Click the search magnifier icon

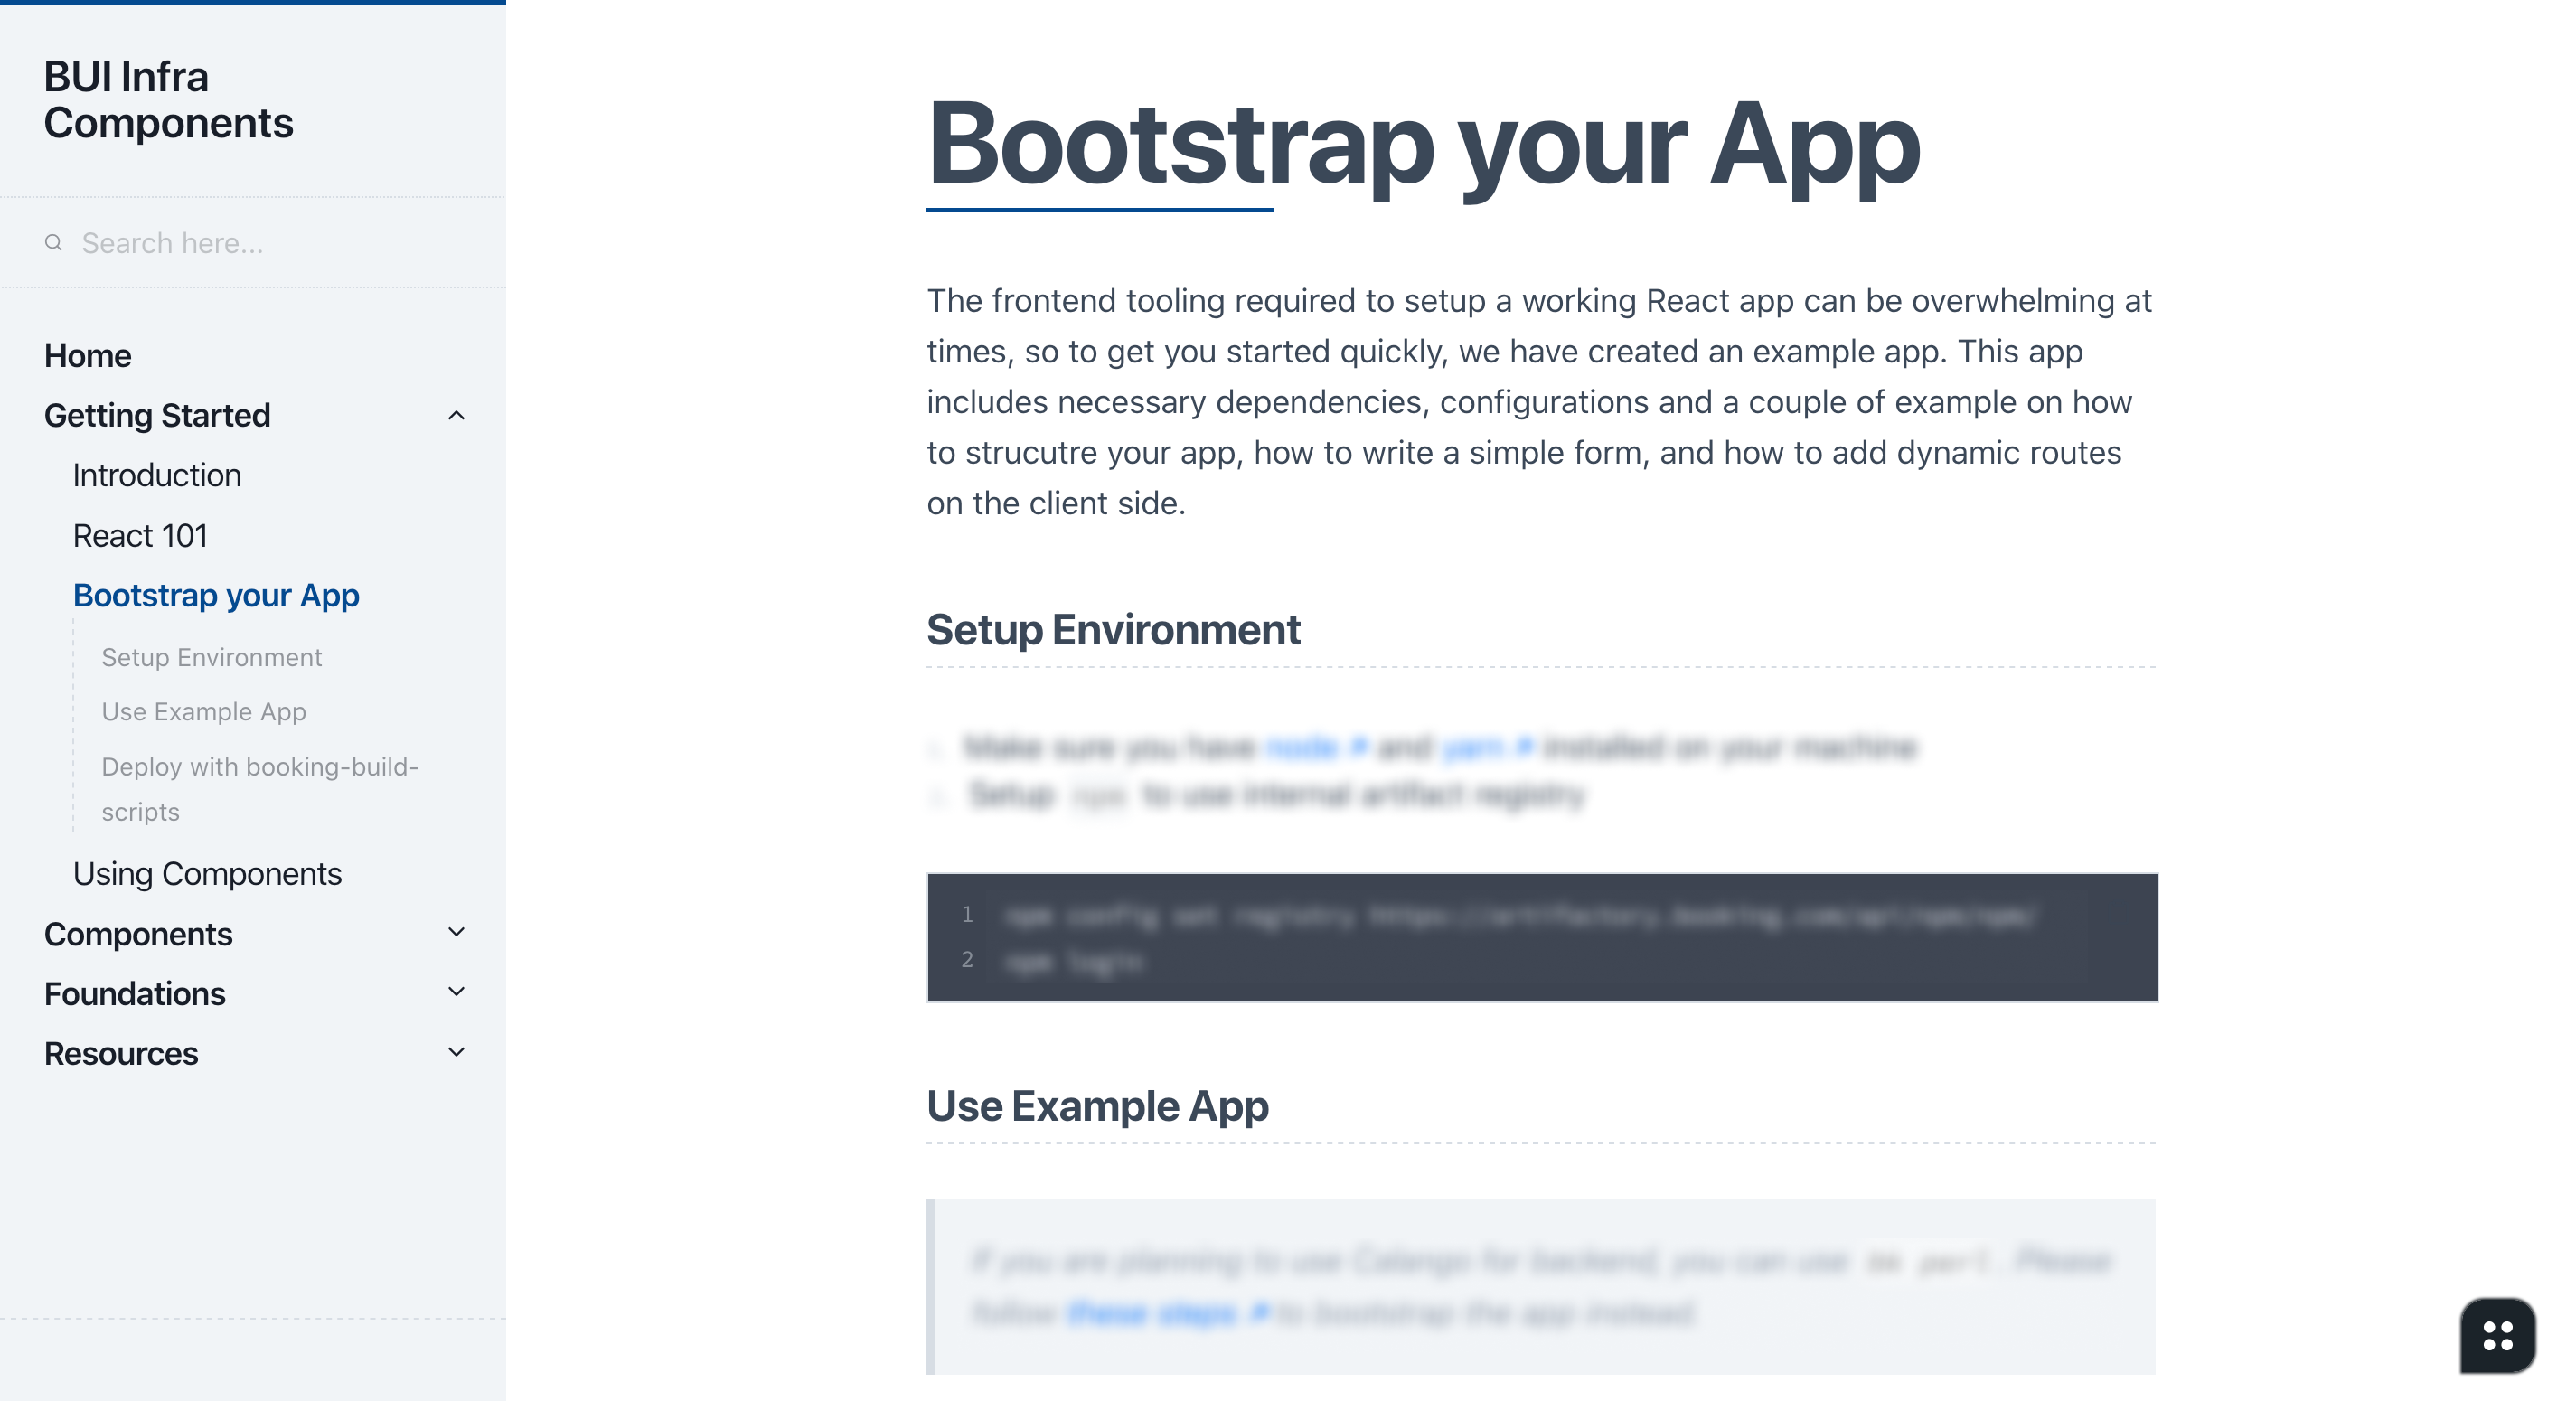(53, 243)
